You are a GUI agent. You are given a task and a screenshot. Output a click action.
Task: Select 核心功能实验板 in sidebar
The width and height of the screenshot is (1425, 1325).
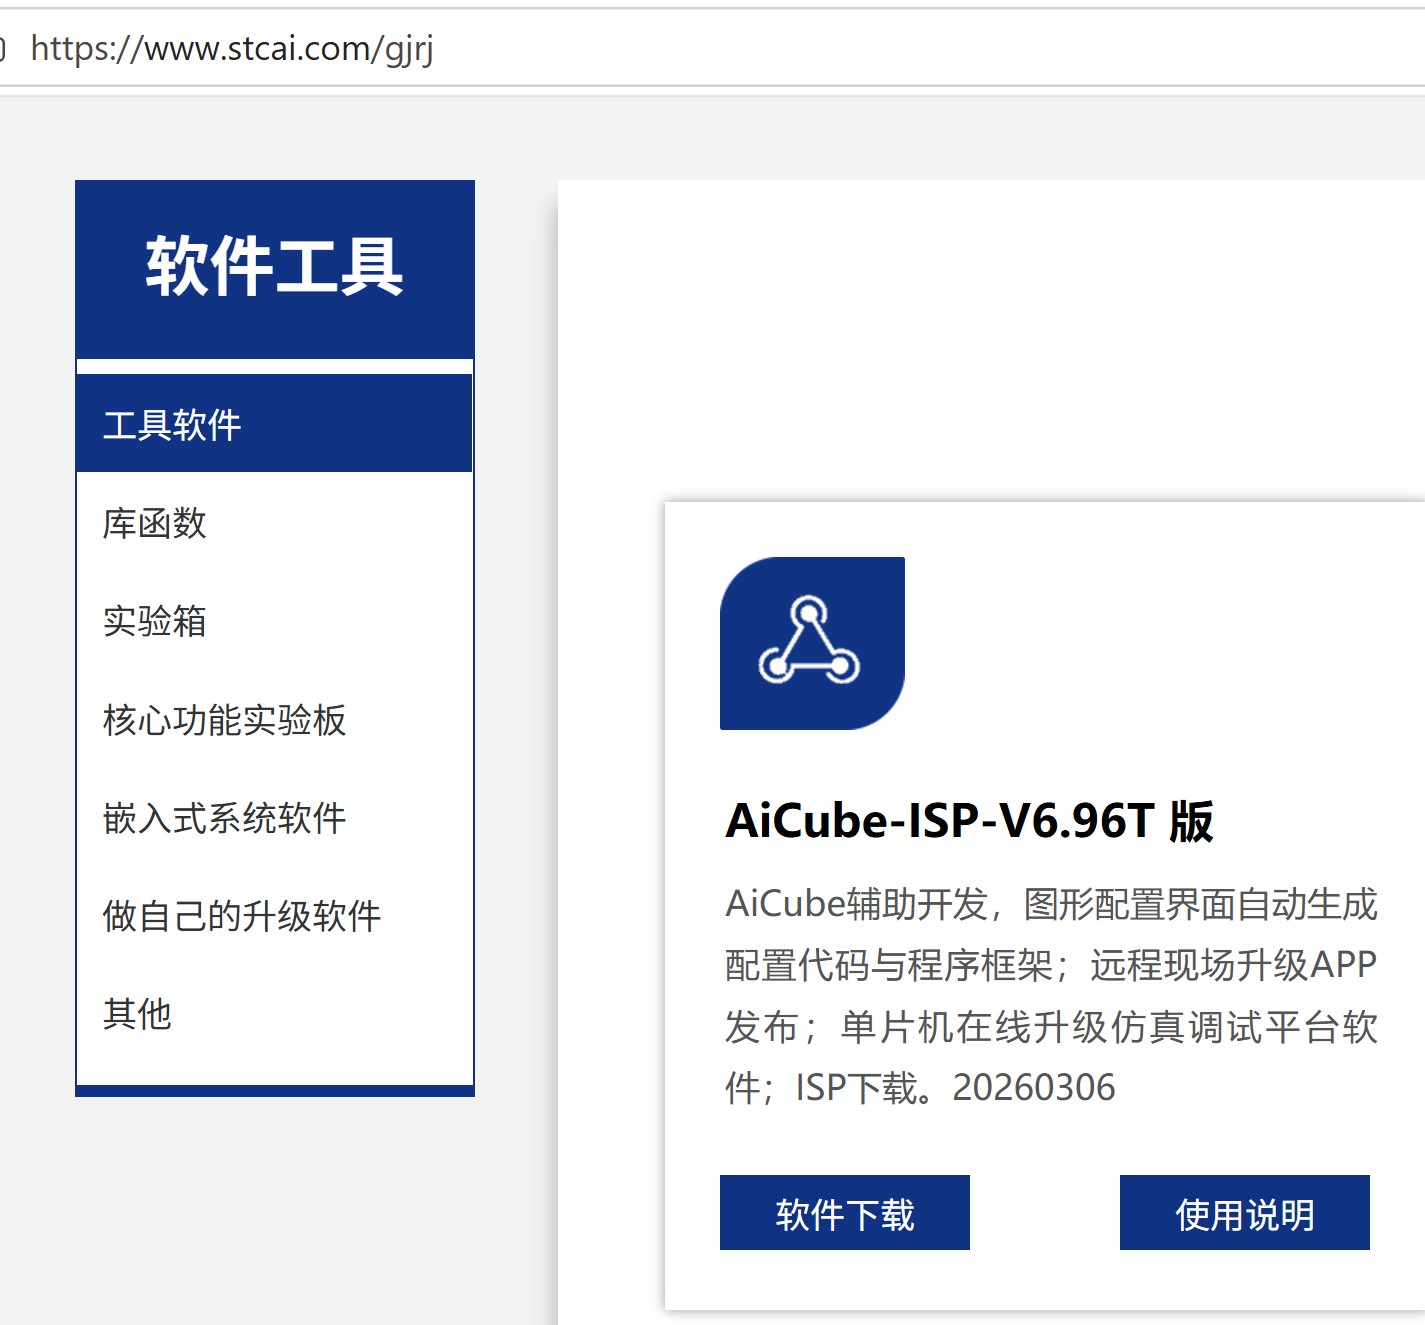tap(274, 719)
